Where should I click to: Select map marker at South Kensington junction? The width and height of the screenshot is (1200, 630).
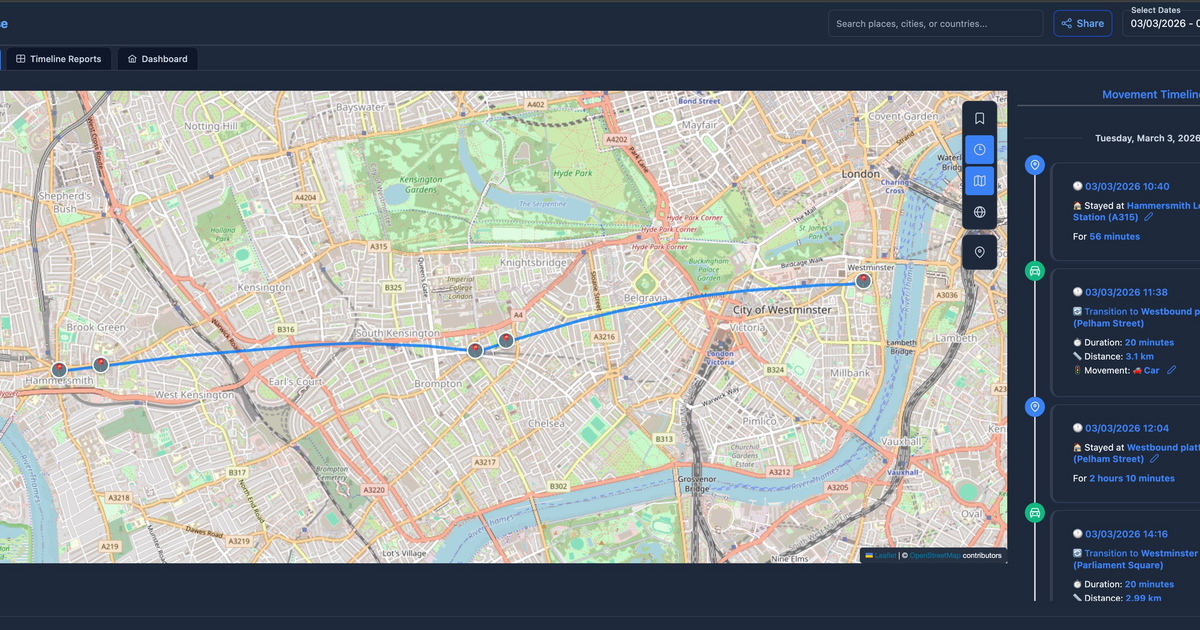point(475,350)
